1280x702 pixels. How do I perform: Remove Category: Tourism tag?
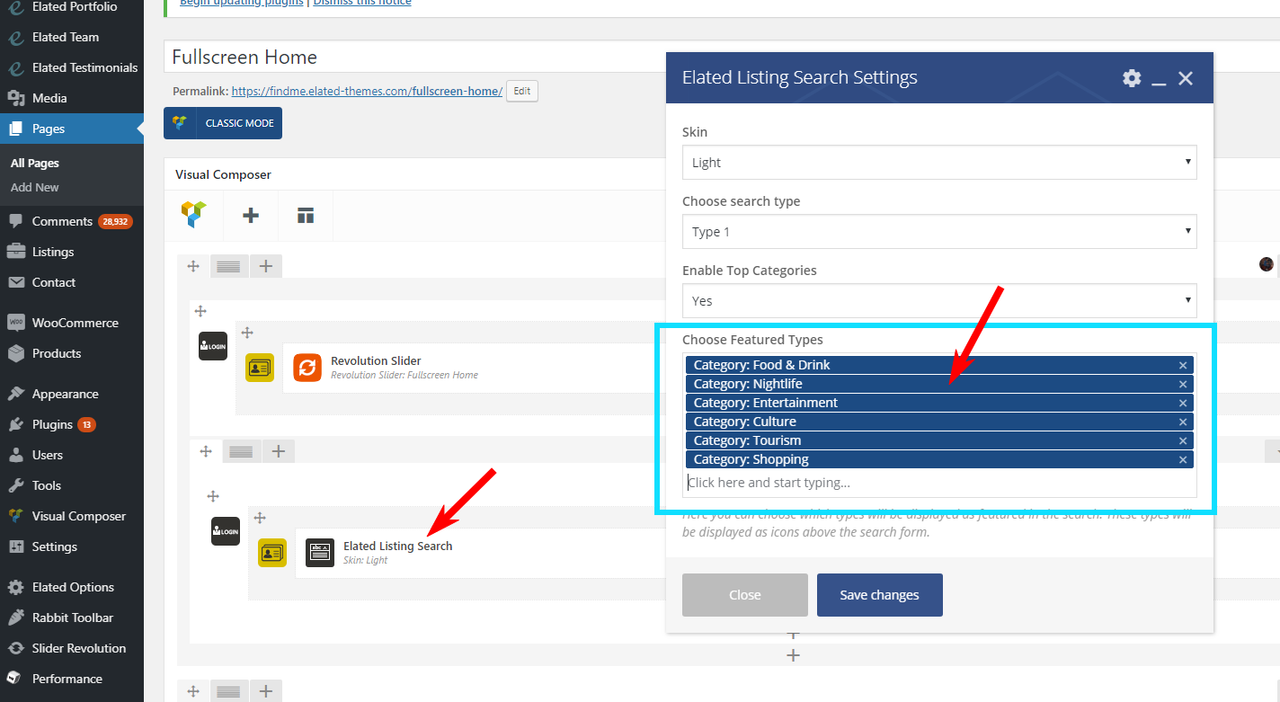tap(1183, 441)
